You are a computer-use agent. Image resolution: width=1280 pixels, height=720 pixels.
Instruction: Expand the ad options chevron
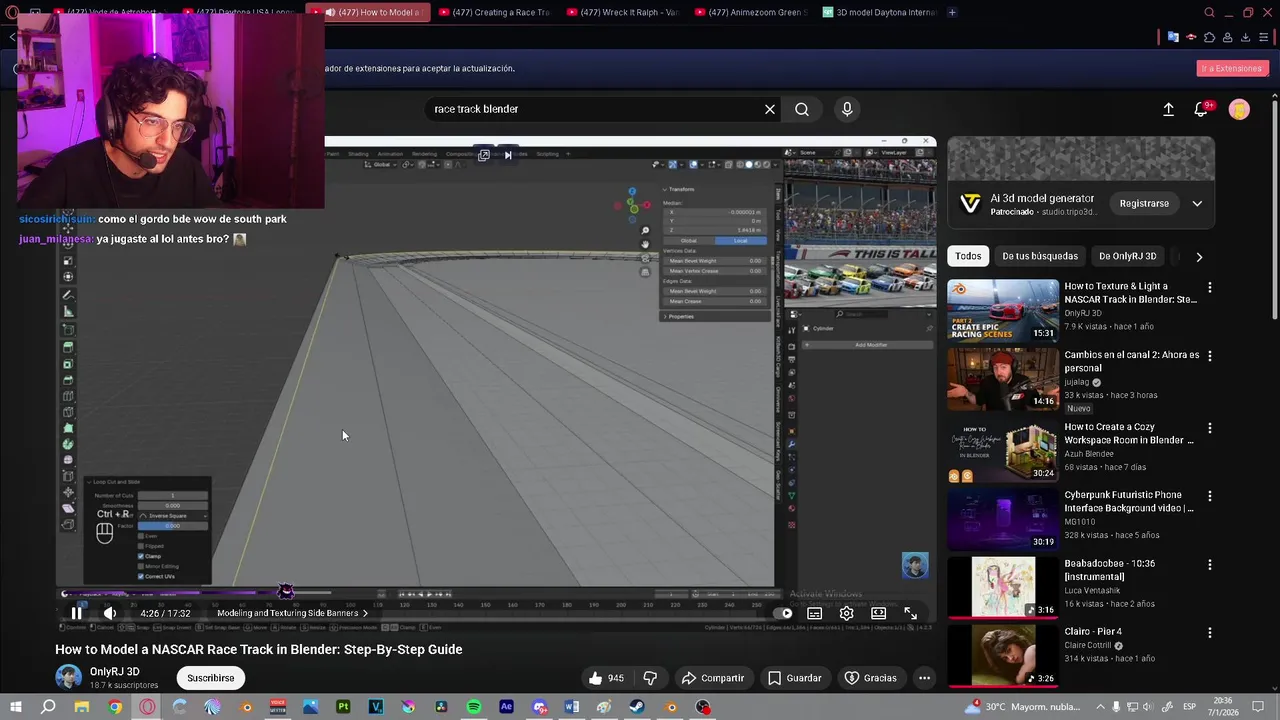(1197, 204)
